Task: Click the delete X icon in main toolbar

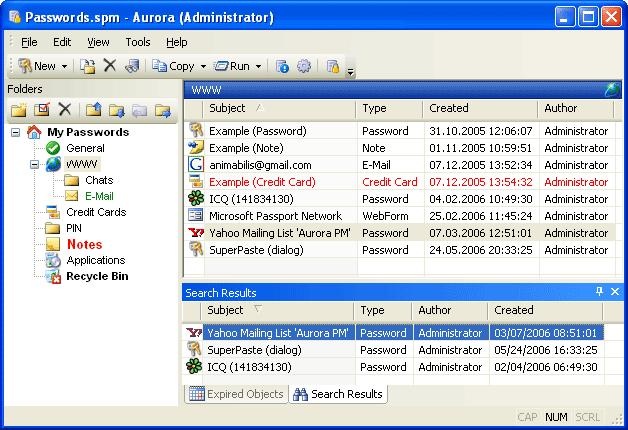Action: 110,66
